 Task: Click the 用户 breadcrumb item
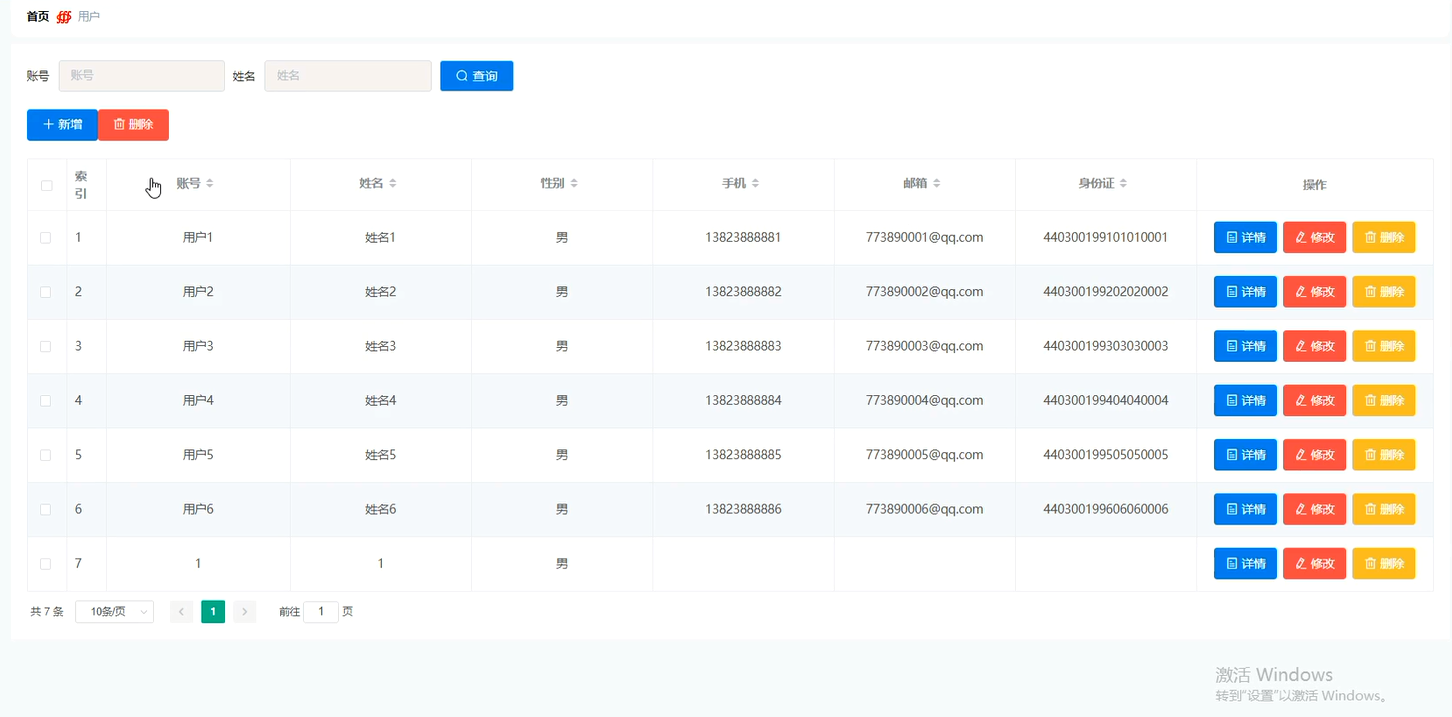pos(89,17)
